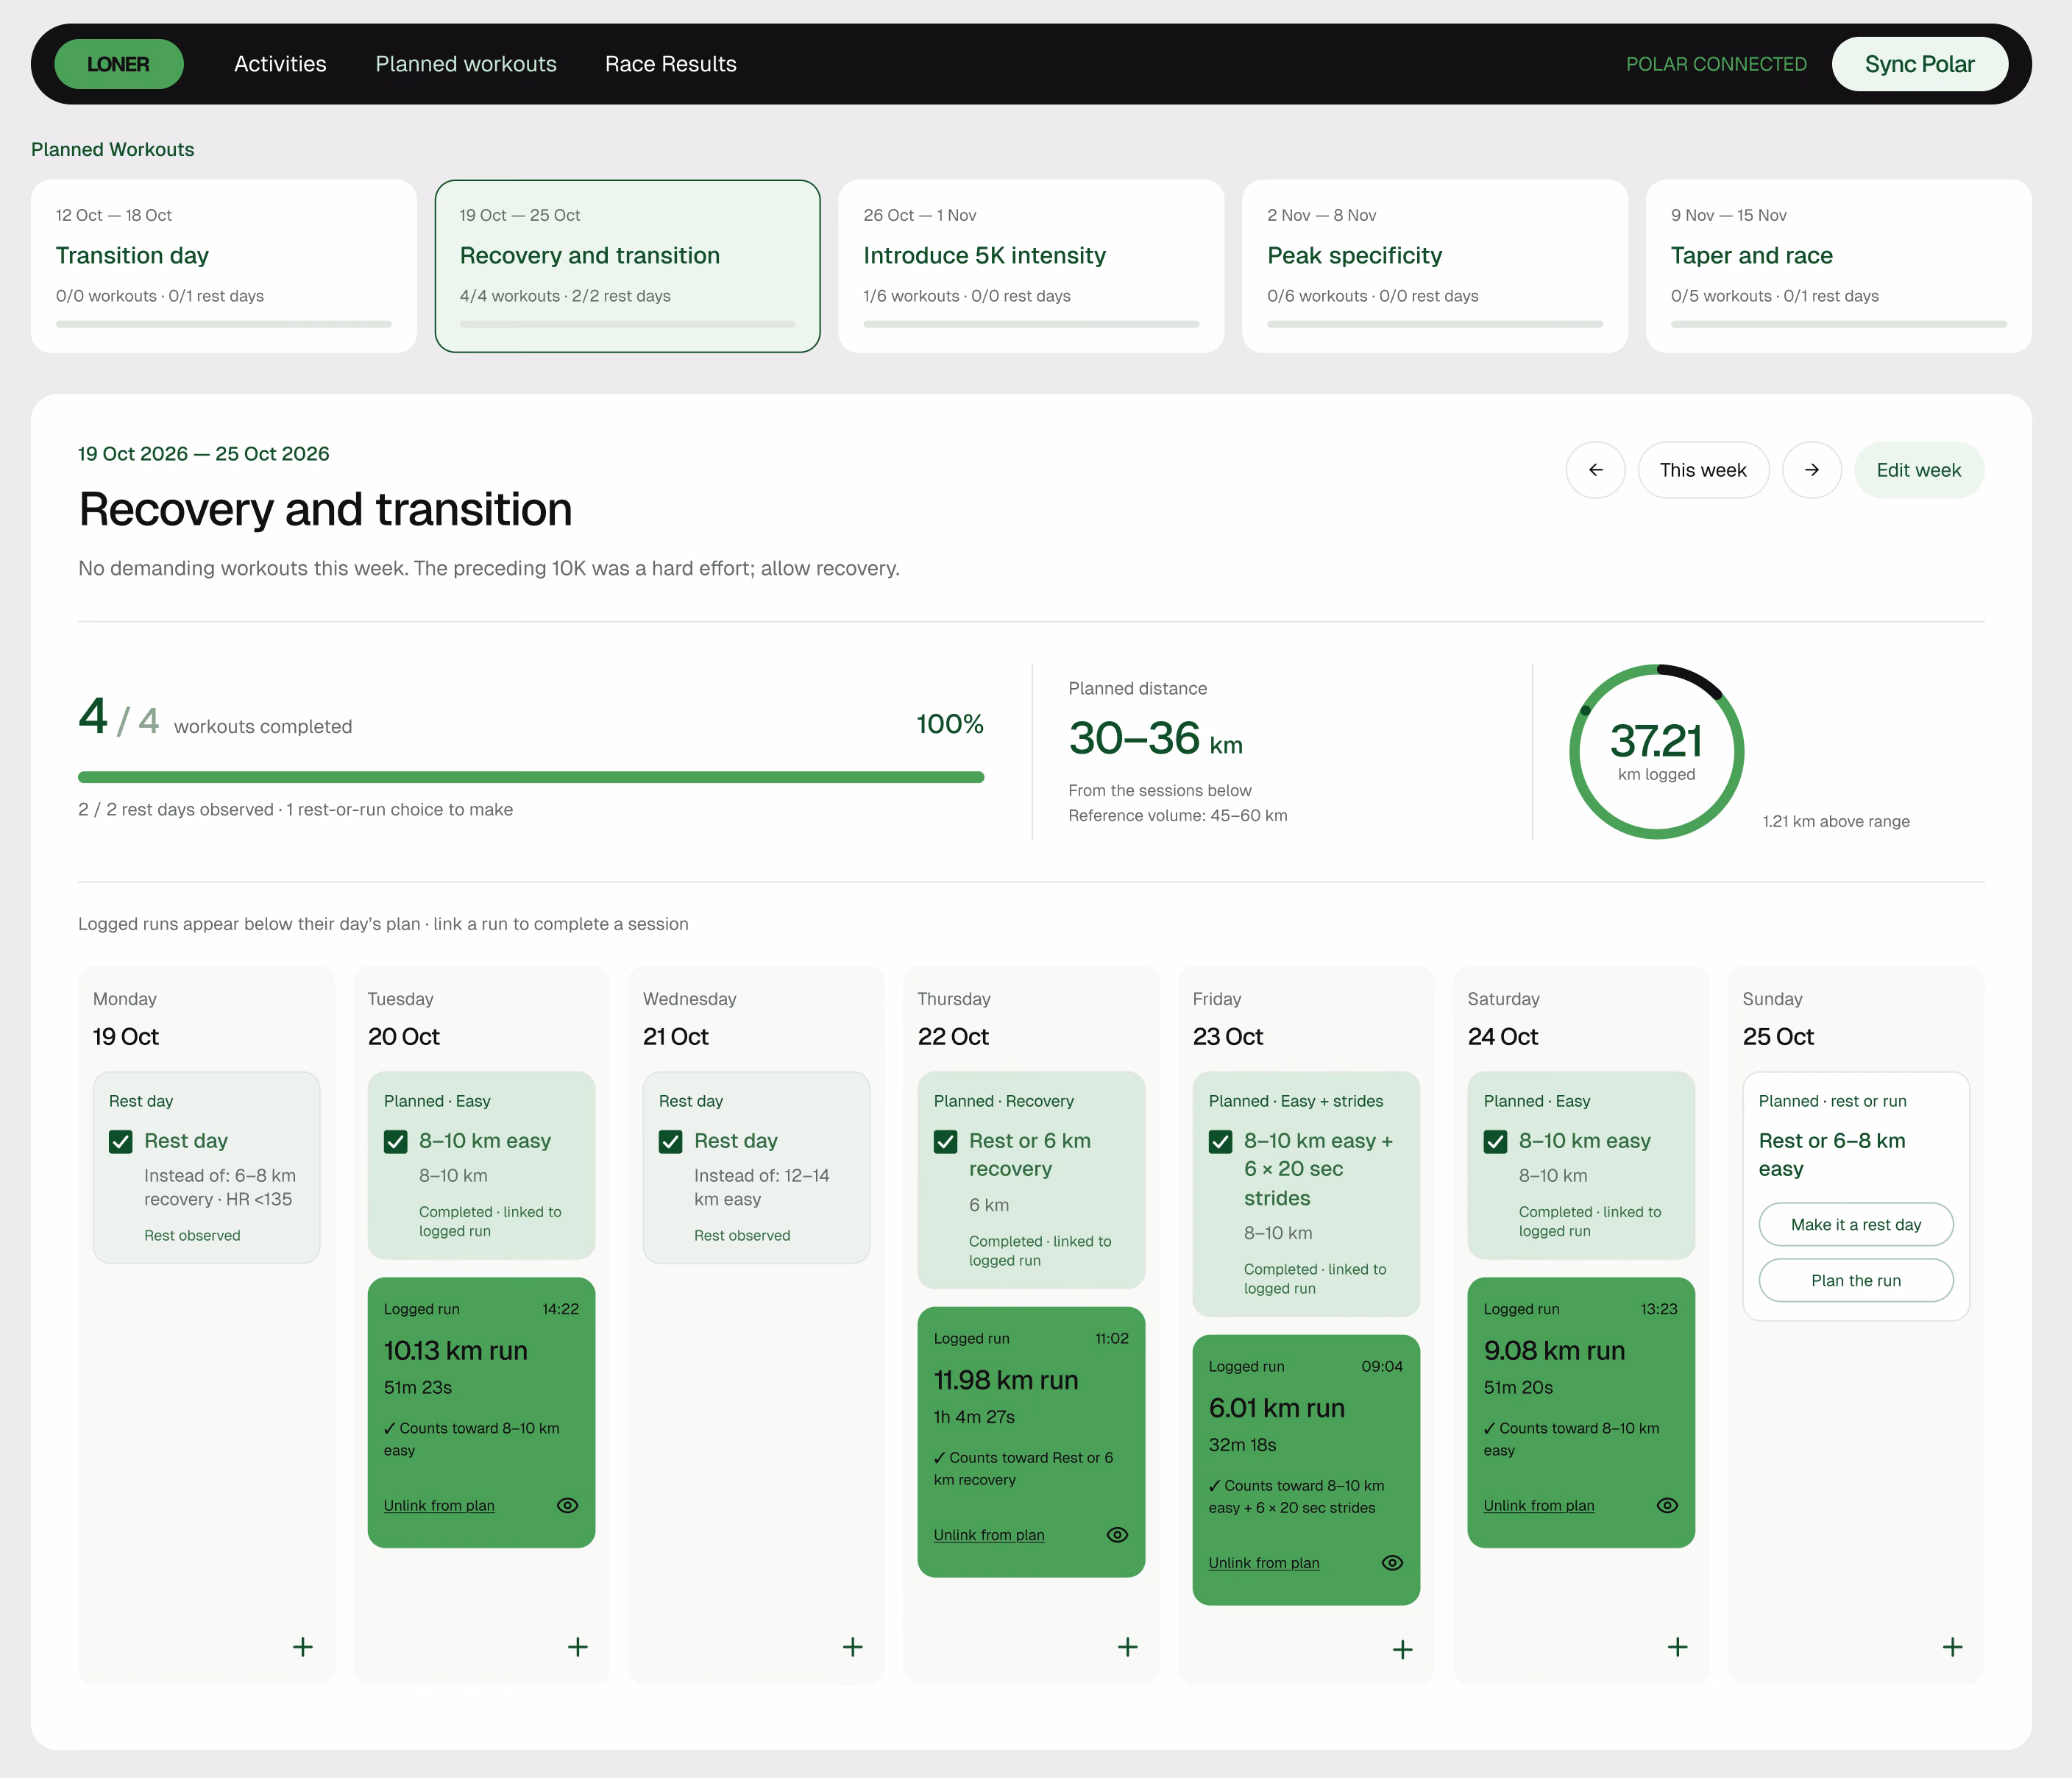Uncheck the Rest or 6 km recovery checkbox
The width and height of the screenshot is (2072, 1778).
945,1141
